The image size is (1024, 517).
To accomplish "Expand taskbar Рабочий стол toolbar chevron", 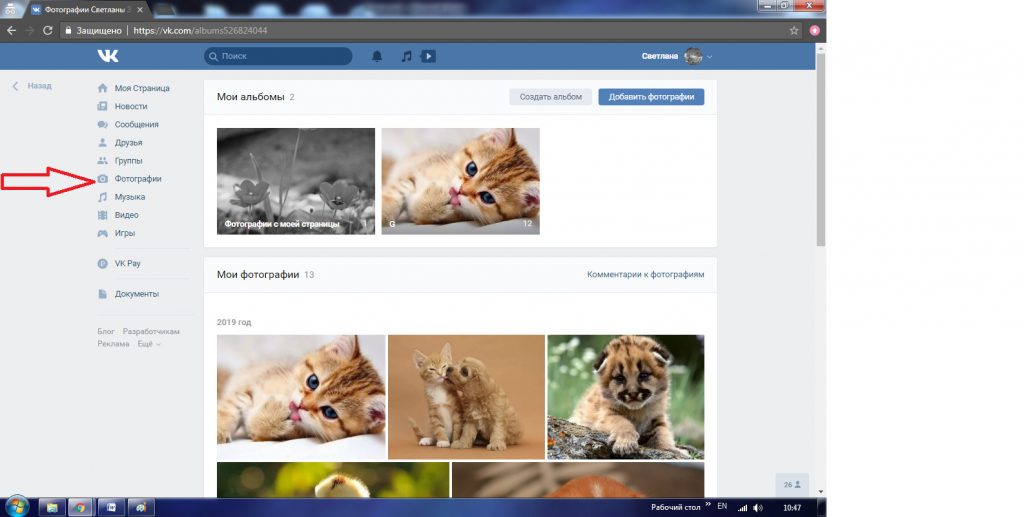I will tap(708, 507).
